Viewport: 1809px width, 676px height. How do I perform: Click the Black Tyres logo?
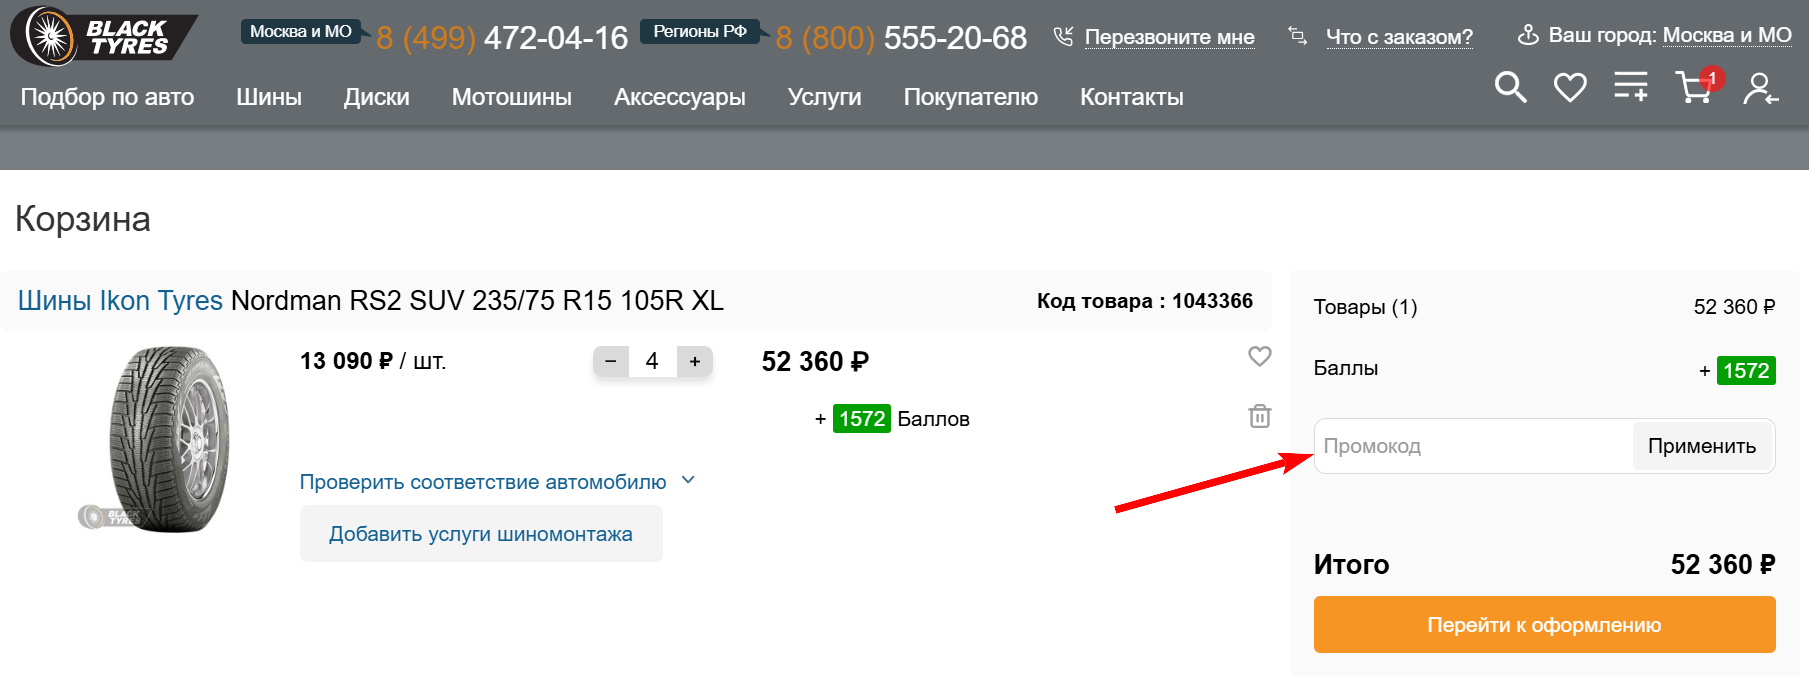coord(103,37)
